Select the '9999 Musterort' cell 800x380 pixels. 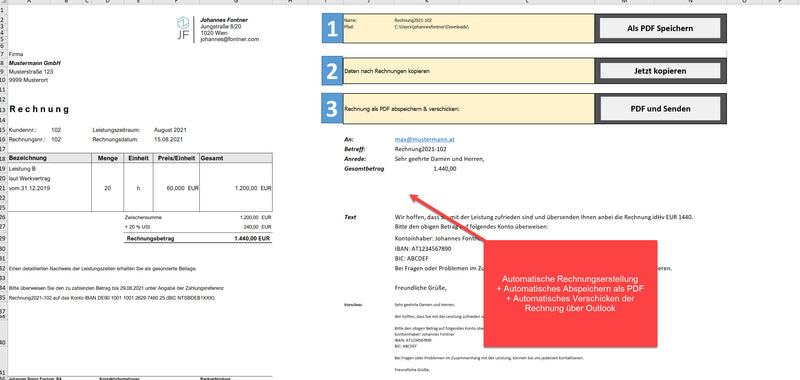tap(29, 80)
